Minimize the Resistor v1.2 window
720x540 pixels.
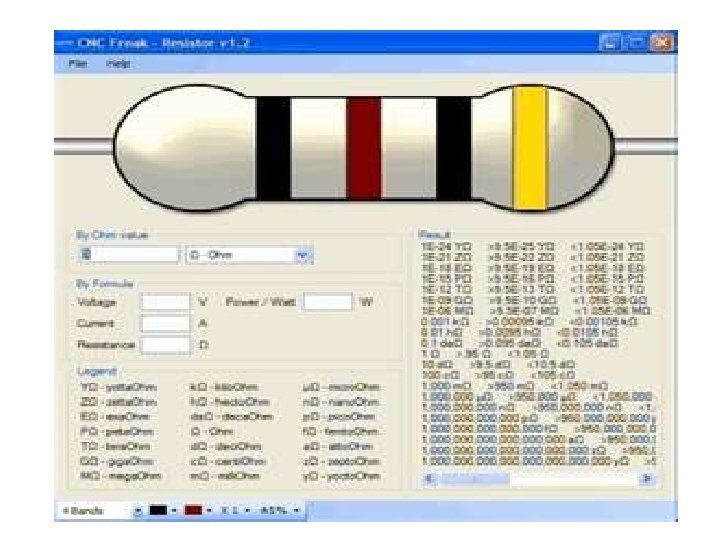point(610,43)
